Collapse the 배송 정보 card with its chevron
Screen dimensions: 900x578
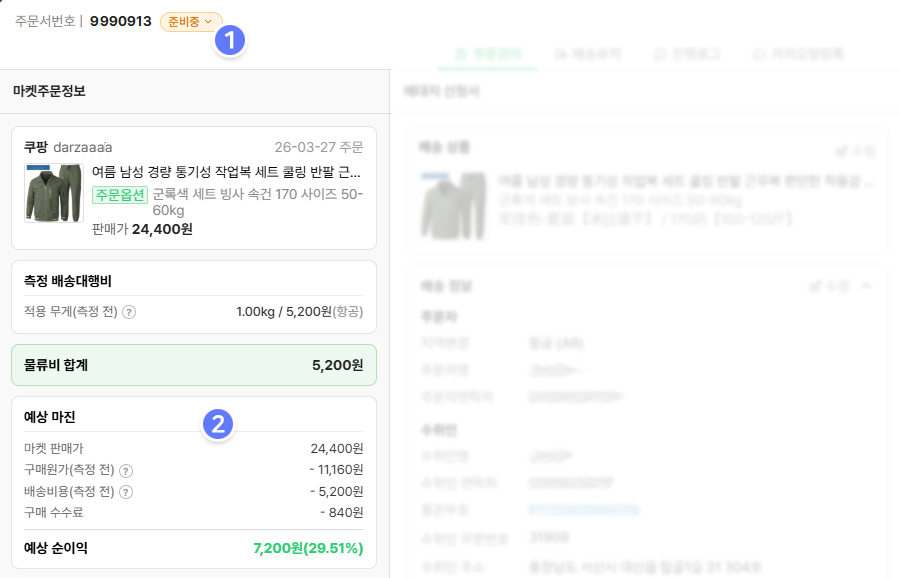(866, 286)
